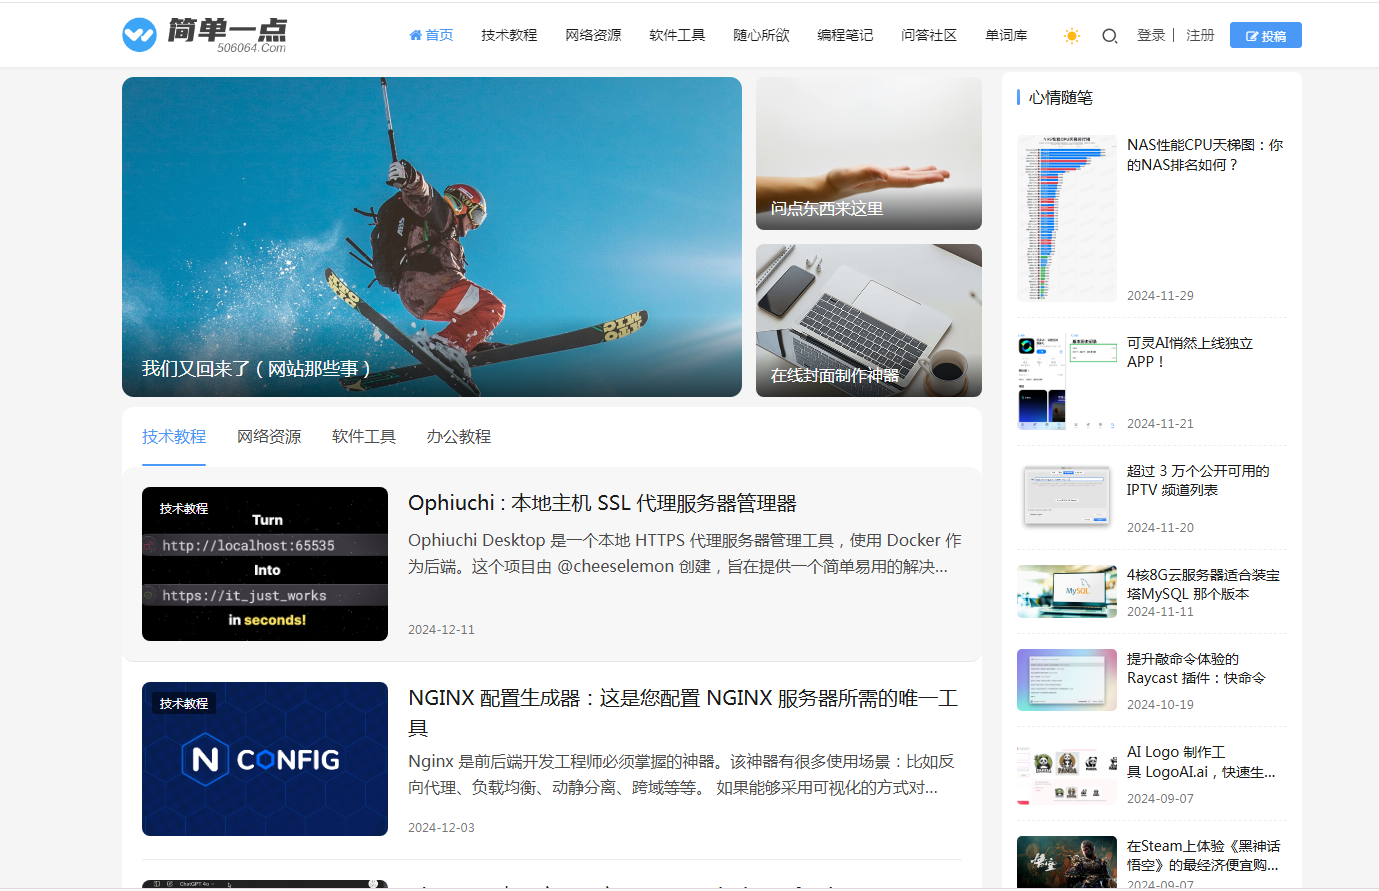Click the 可灵AI post thumbnail
Screen dimensions: 1379x891
tap(1067, 381)
